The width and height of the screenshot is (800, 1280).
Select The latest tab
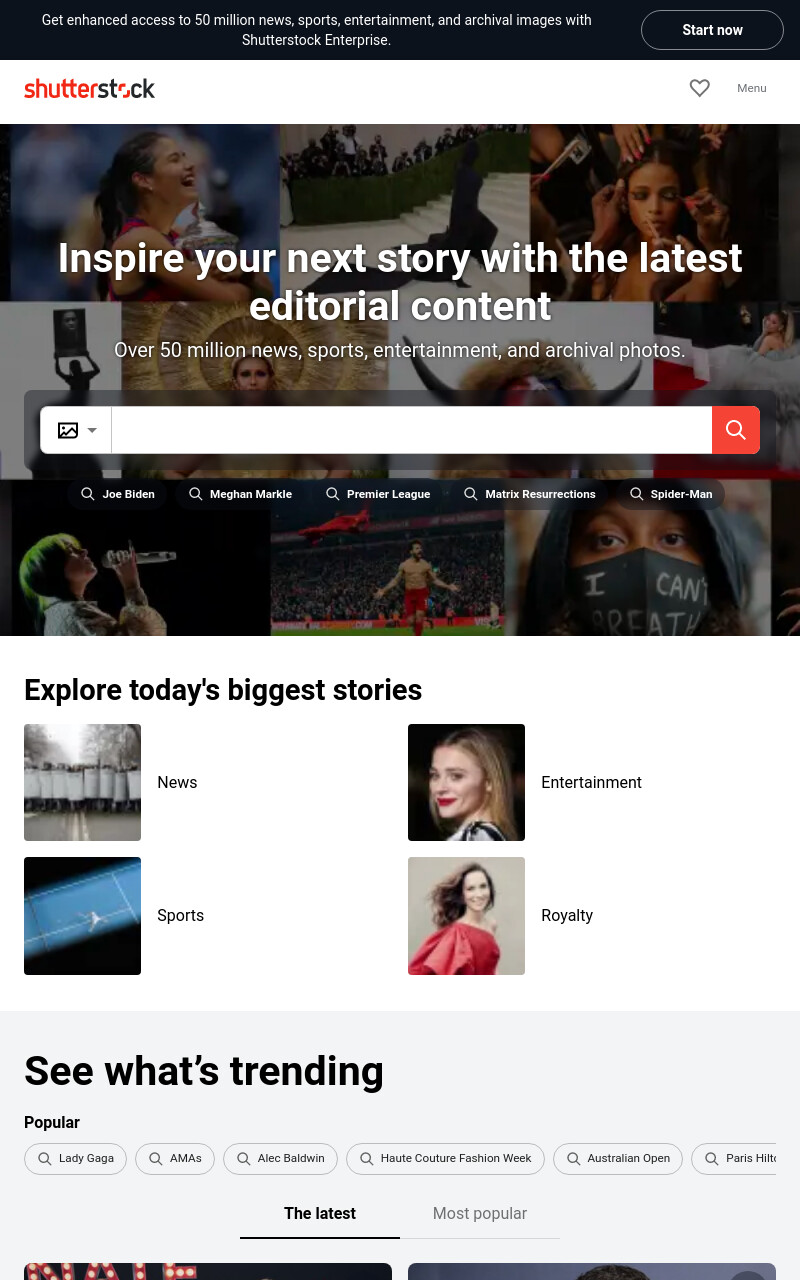pos(320,1213)
